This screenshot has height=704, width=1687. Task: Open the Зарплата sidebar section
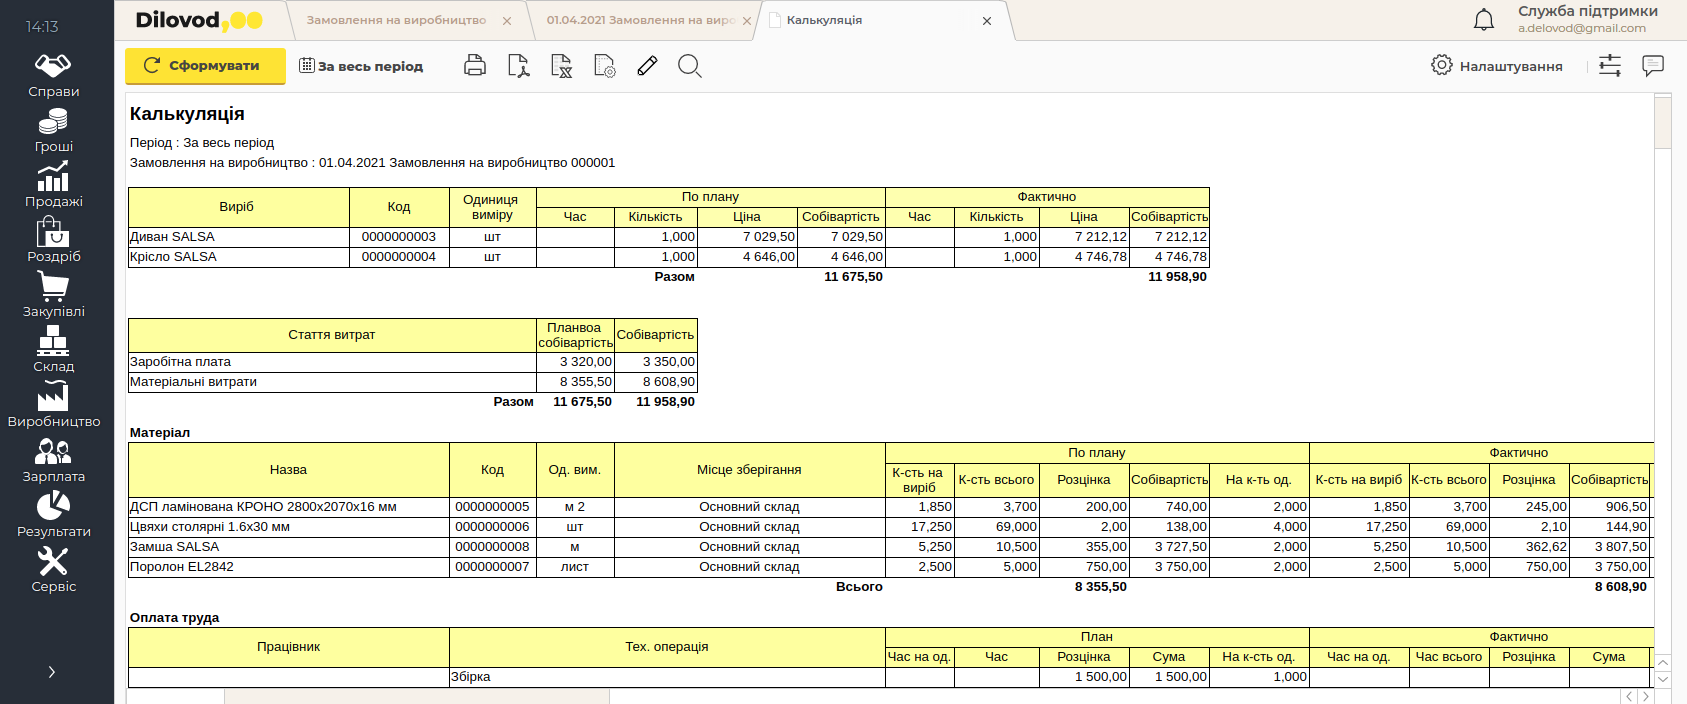pyautogui.click(x=54, y=461)
